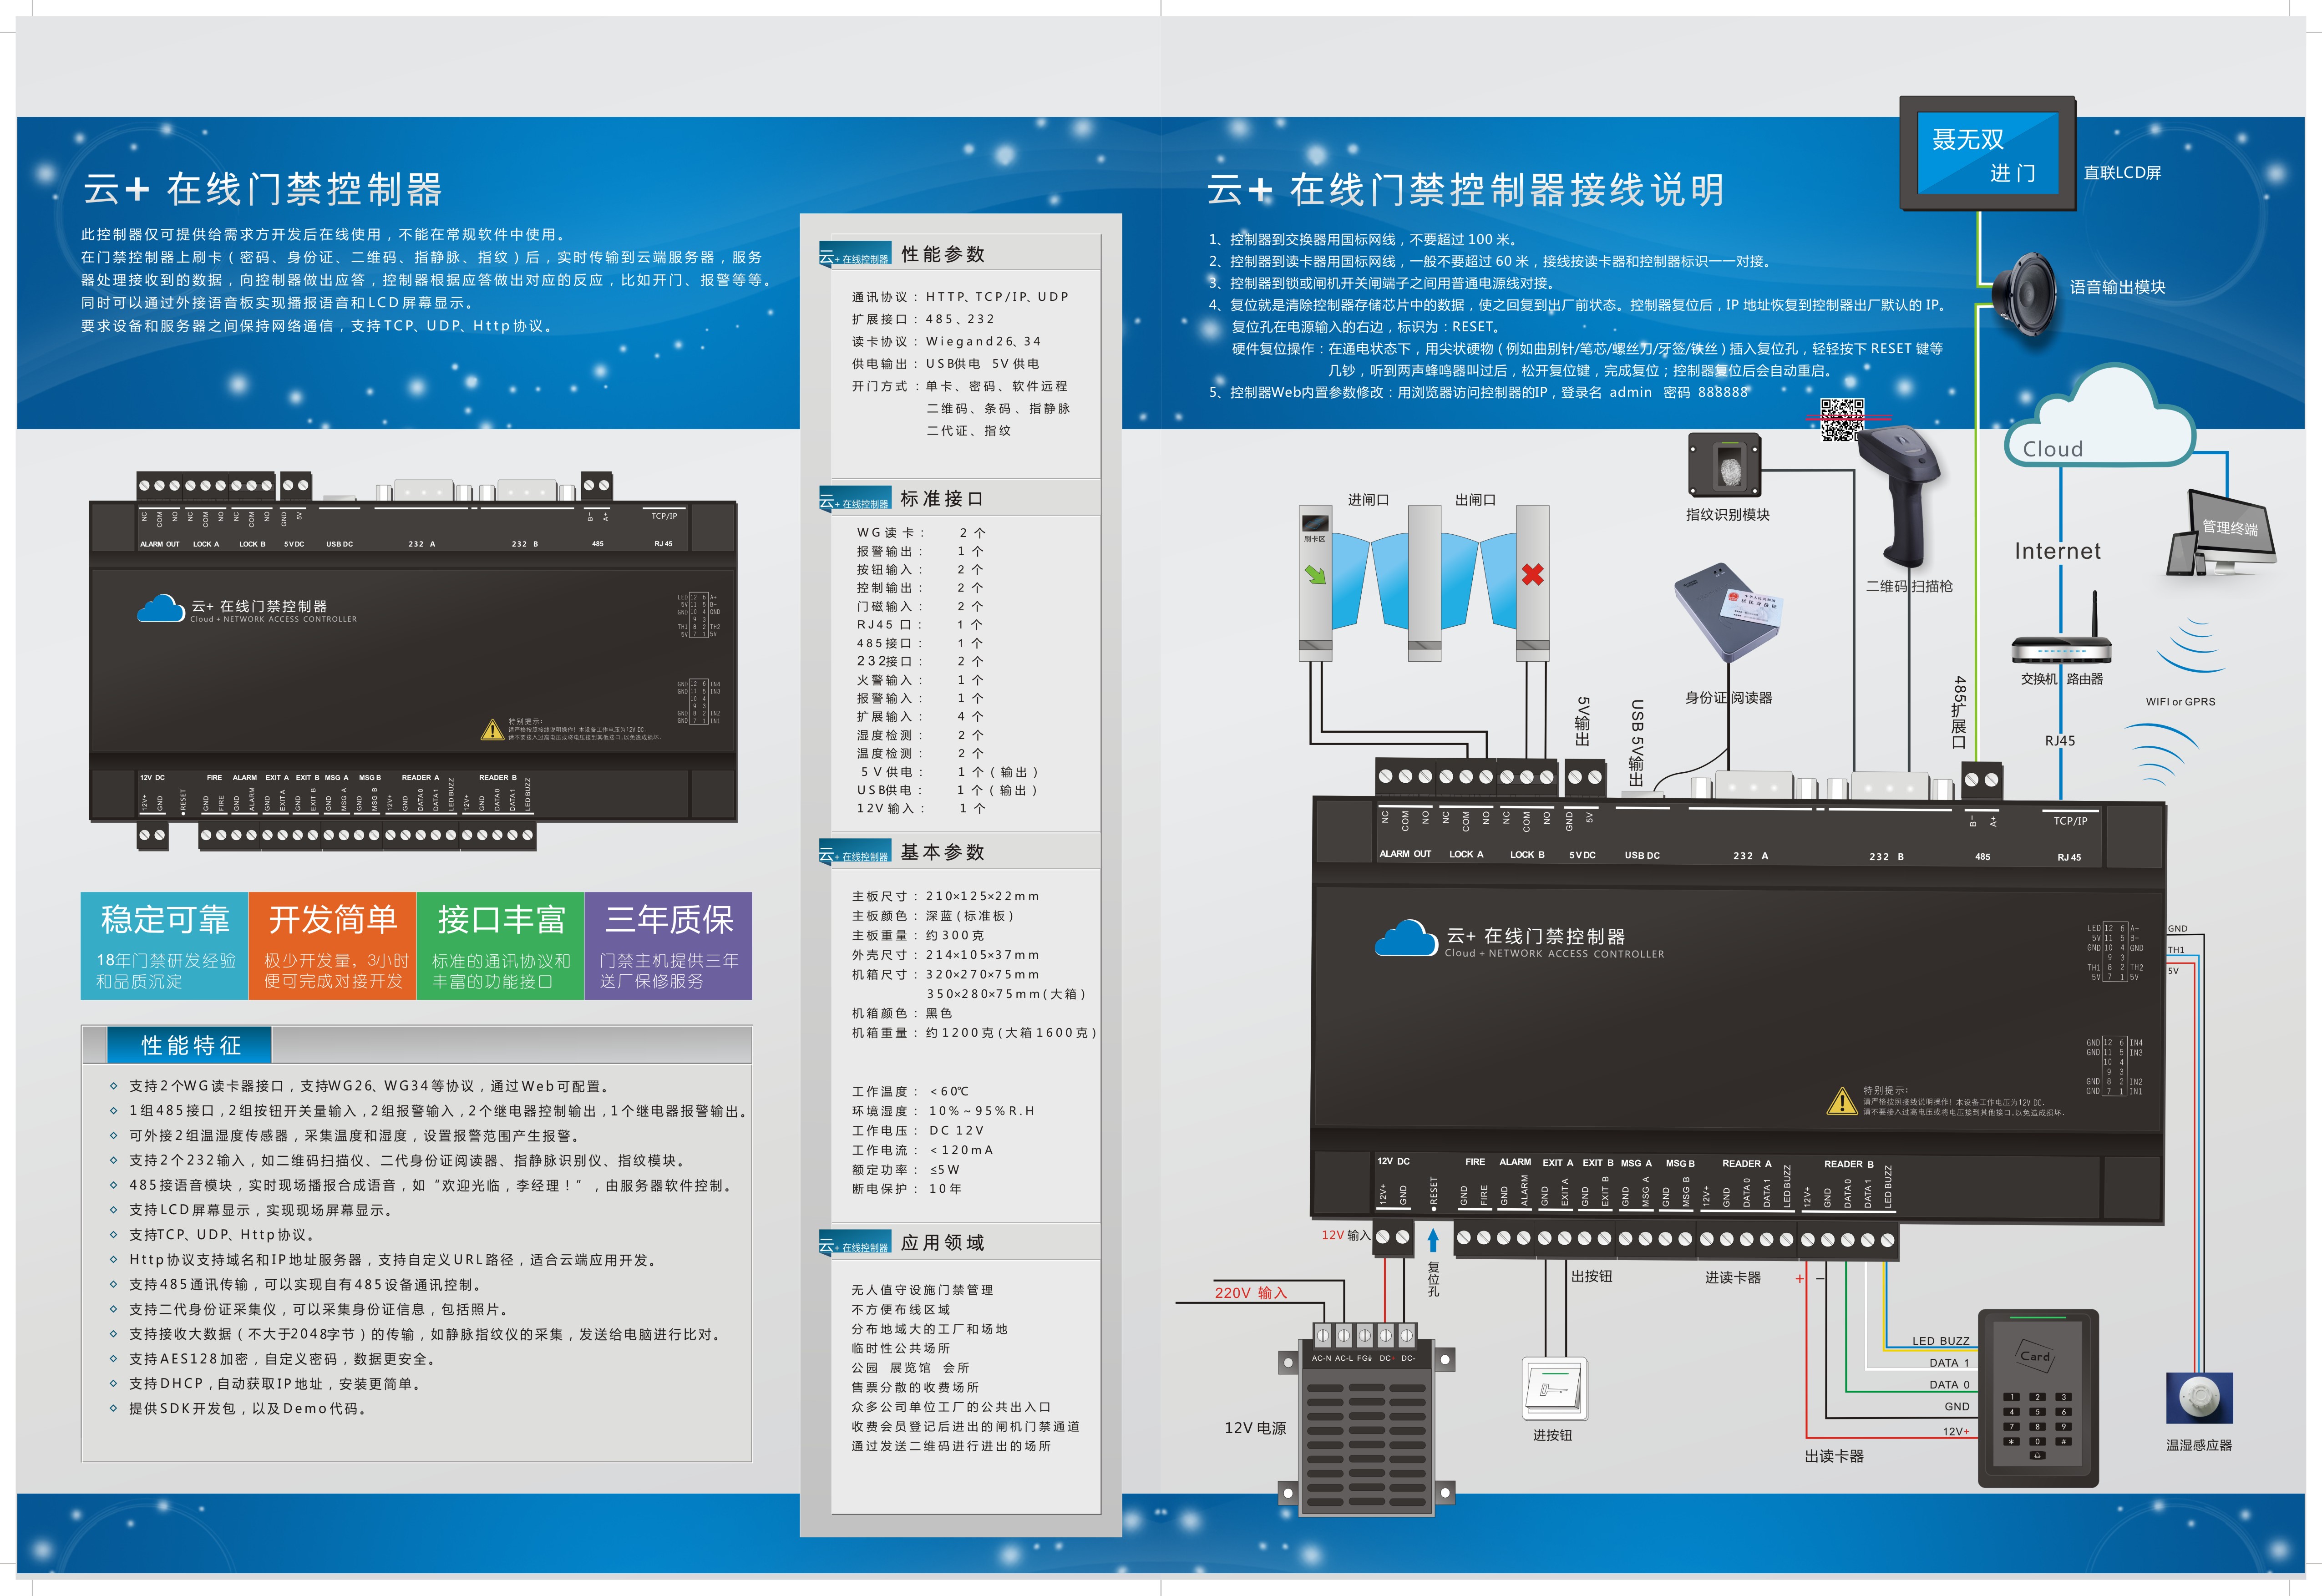Click the direct-connect LCD screen showing 聂无双
Image resolution: width=2322 pixels, height=1596 pixels.
(x=1987, y=154)
